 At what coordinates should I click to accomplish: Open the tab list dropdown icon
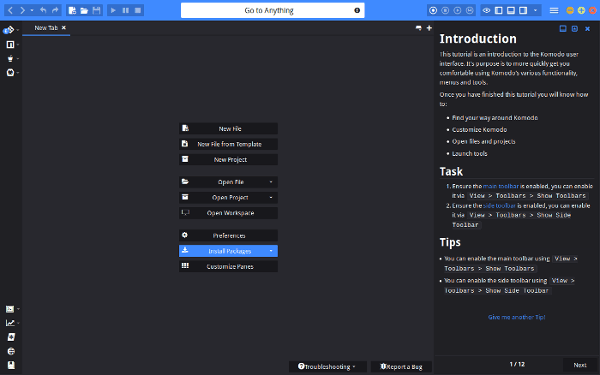419,28
